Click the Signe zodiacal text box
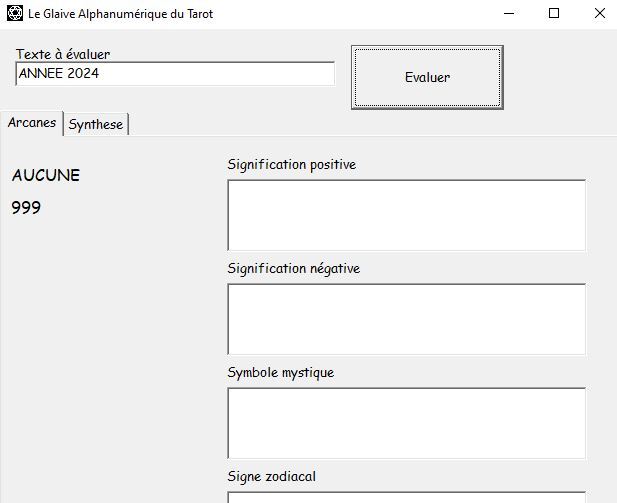Image resolution: width=617 pixels, height=503 pixels. point(406,496)
